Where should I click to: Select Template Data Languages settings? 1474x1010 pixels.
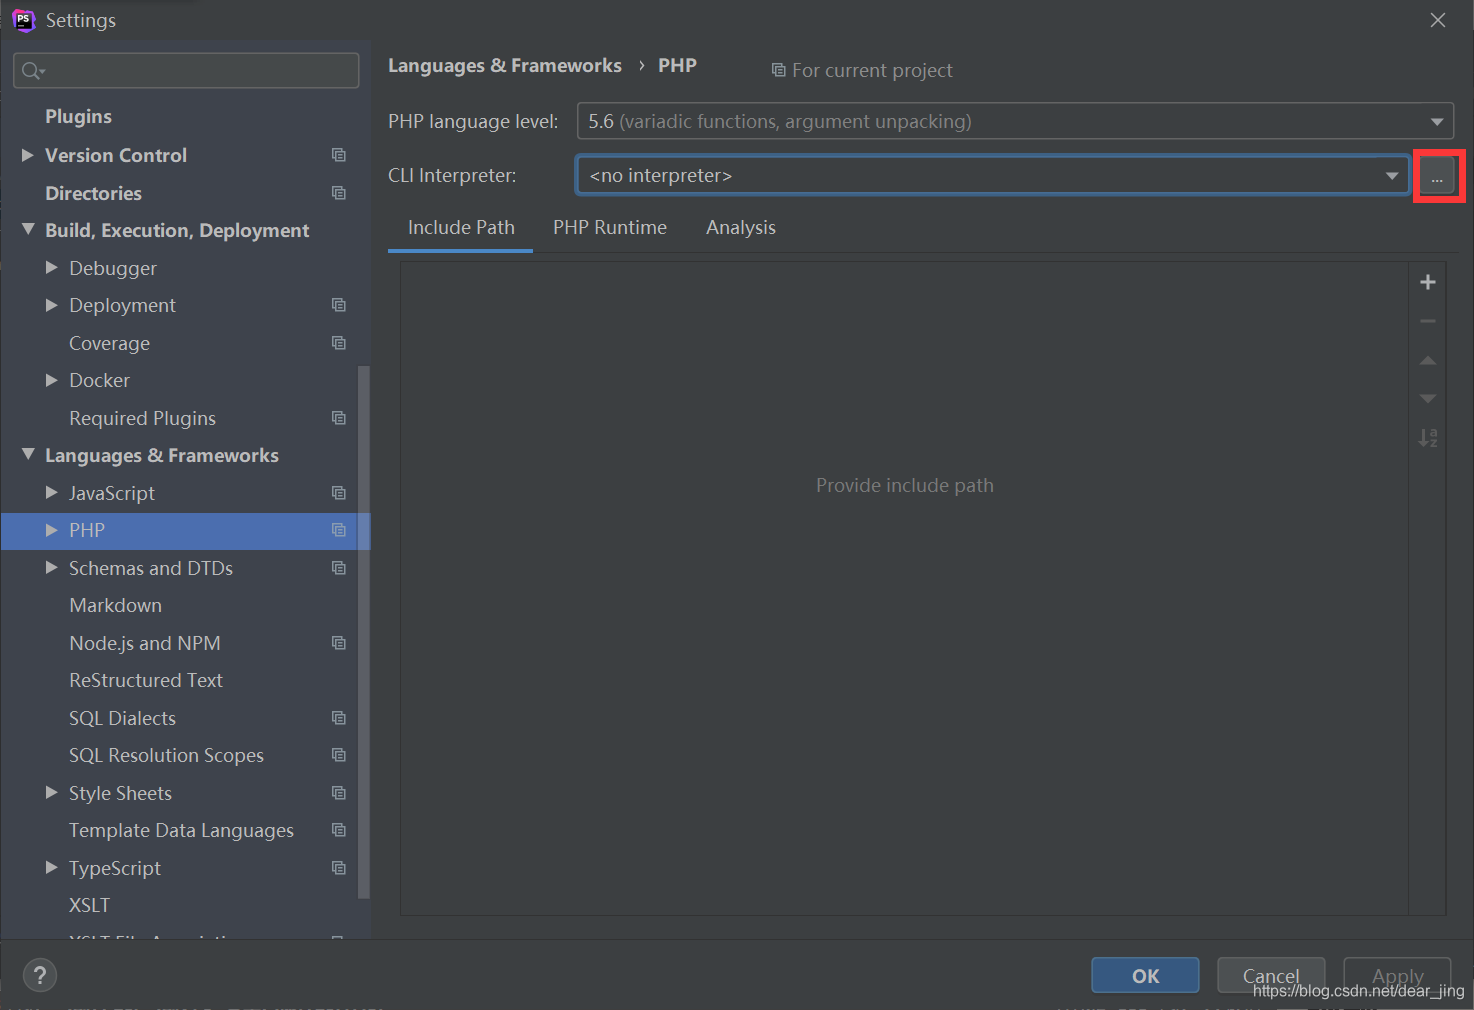(x=181, y=830)
